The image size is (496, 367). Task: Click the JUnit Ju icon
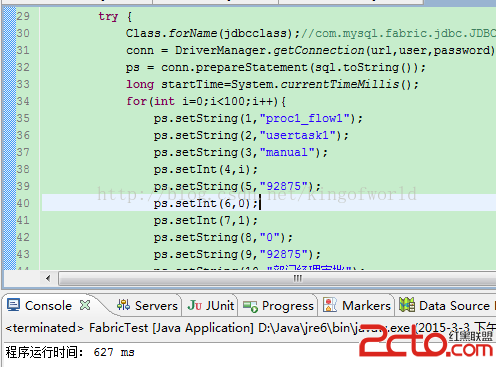[x=195, y=305]
